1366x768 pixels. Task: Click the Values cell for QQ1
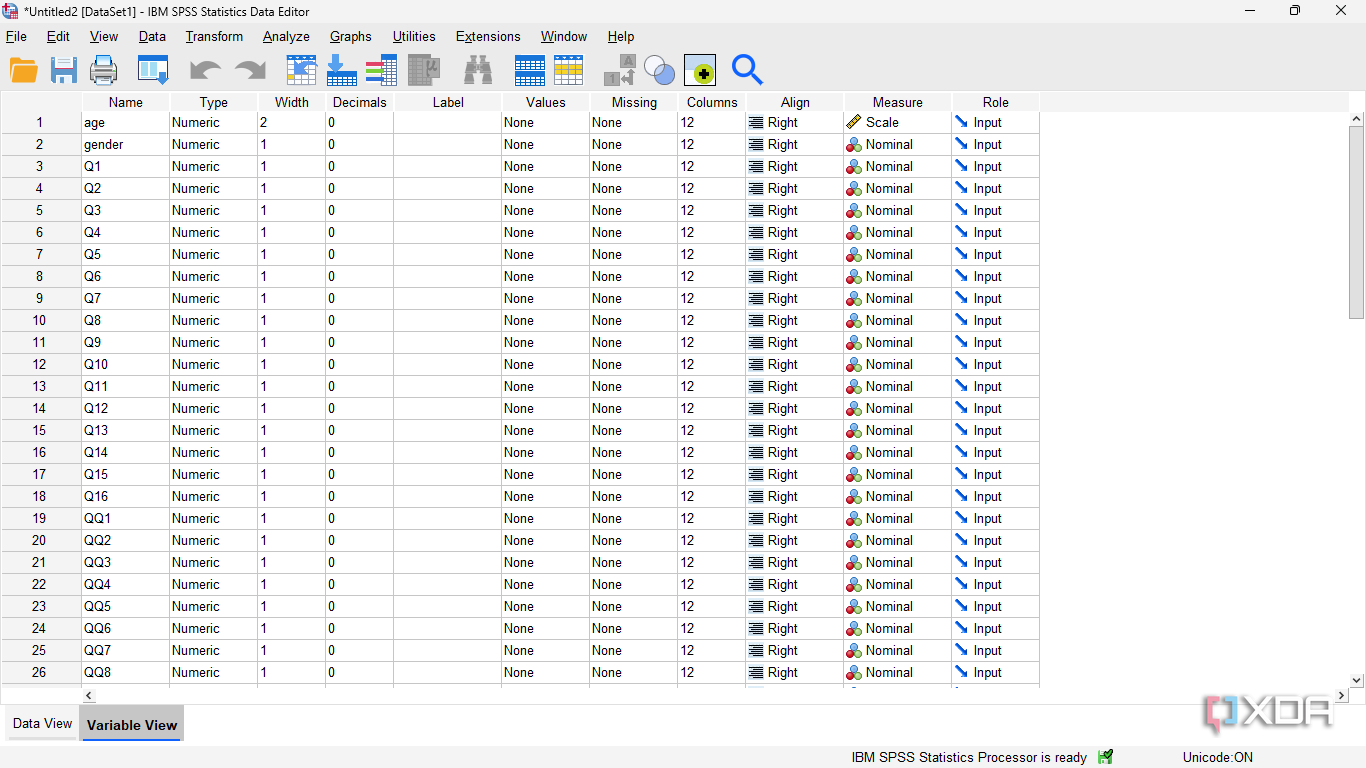[545, 518]
